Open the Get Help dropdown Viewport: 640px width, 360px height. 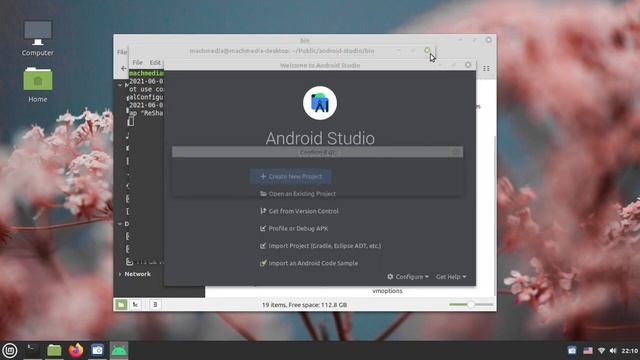click(x=451, y=277)
